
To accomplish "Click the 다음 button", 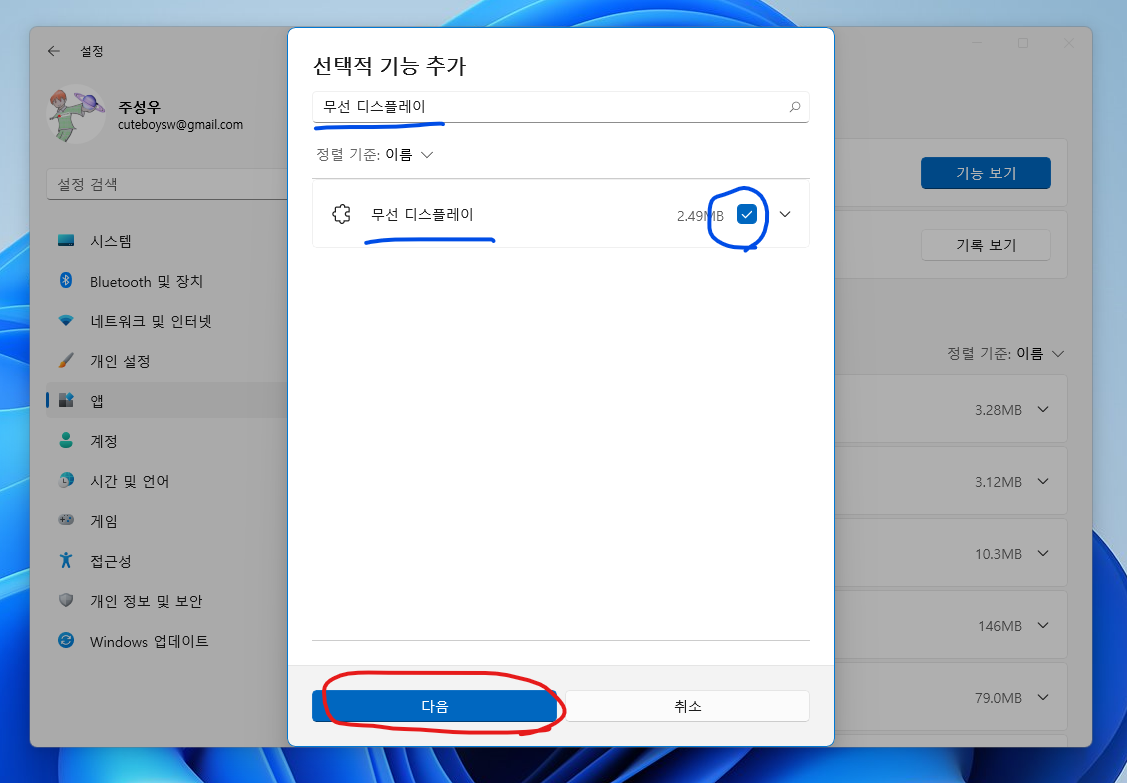I will point(434,706).
